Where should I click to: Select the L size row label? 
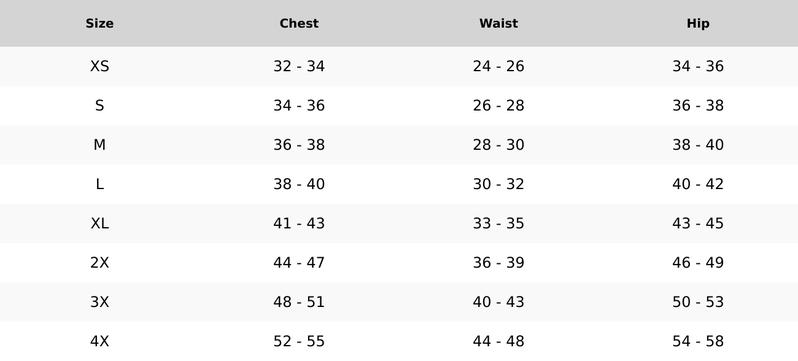[x=99, y=184]
